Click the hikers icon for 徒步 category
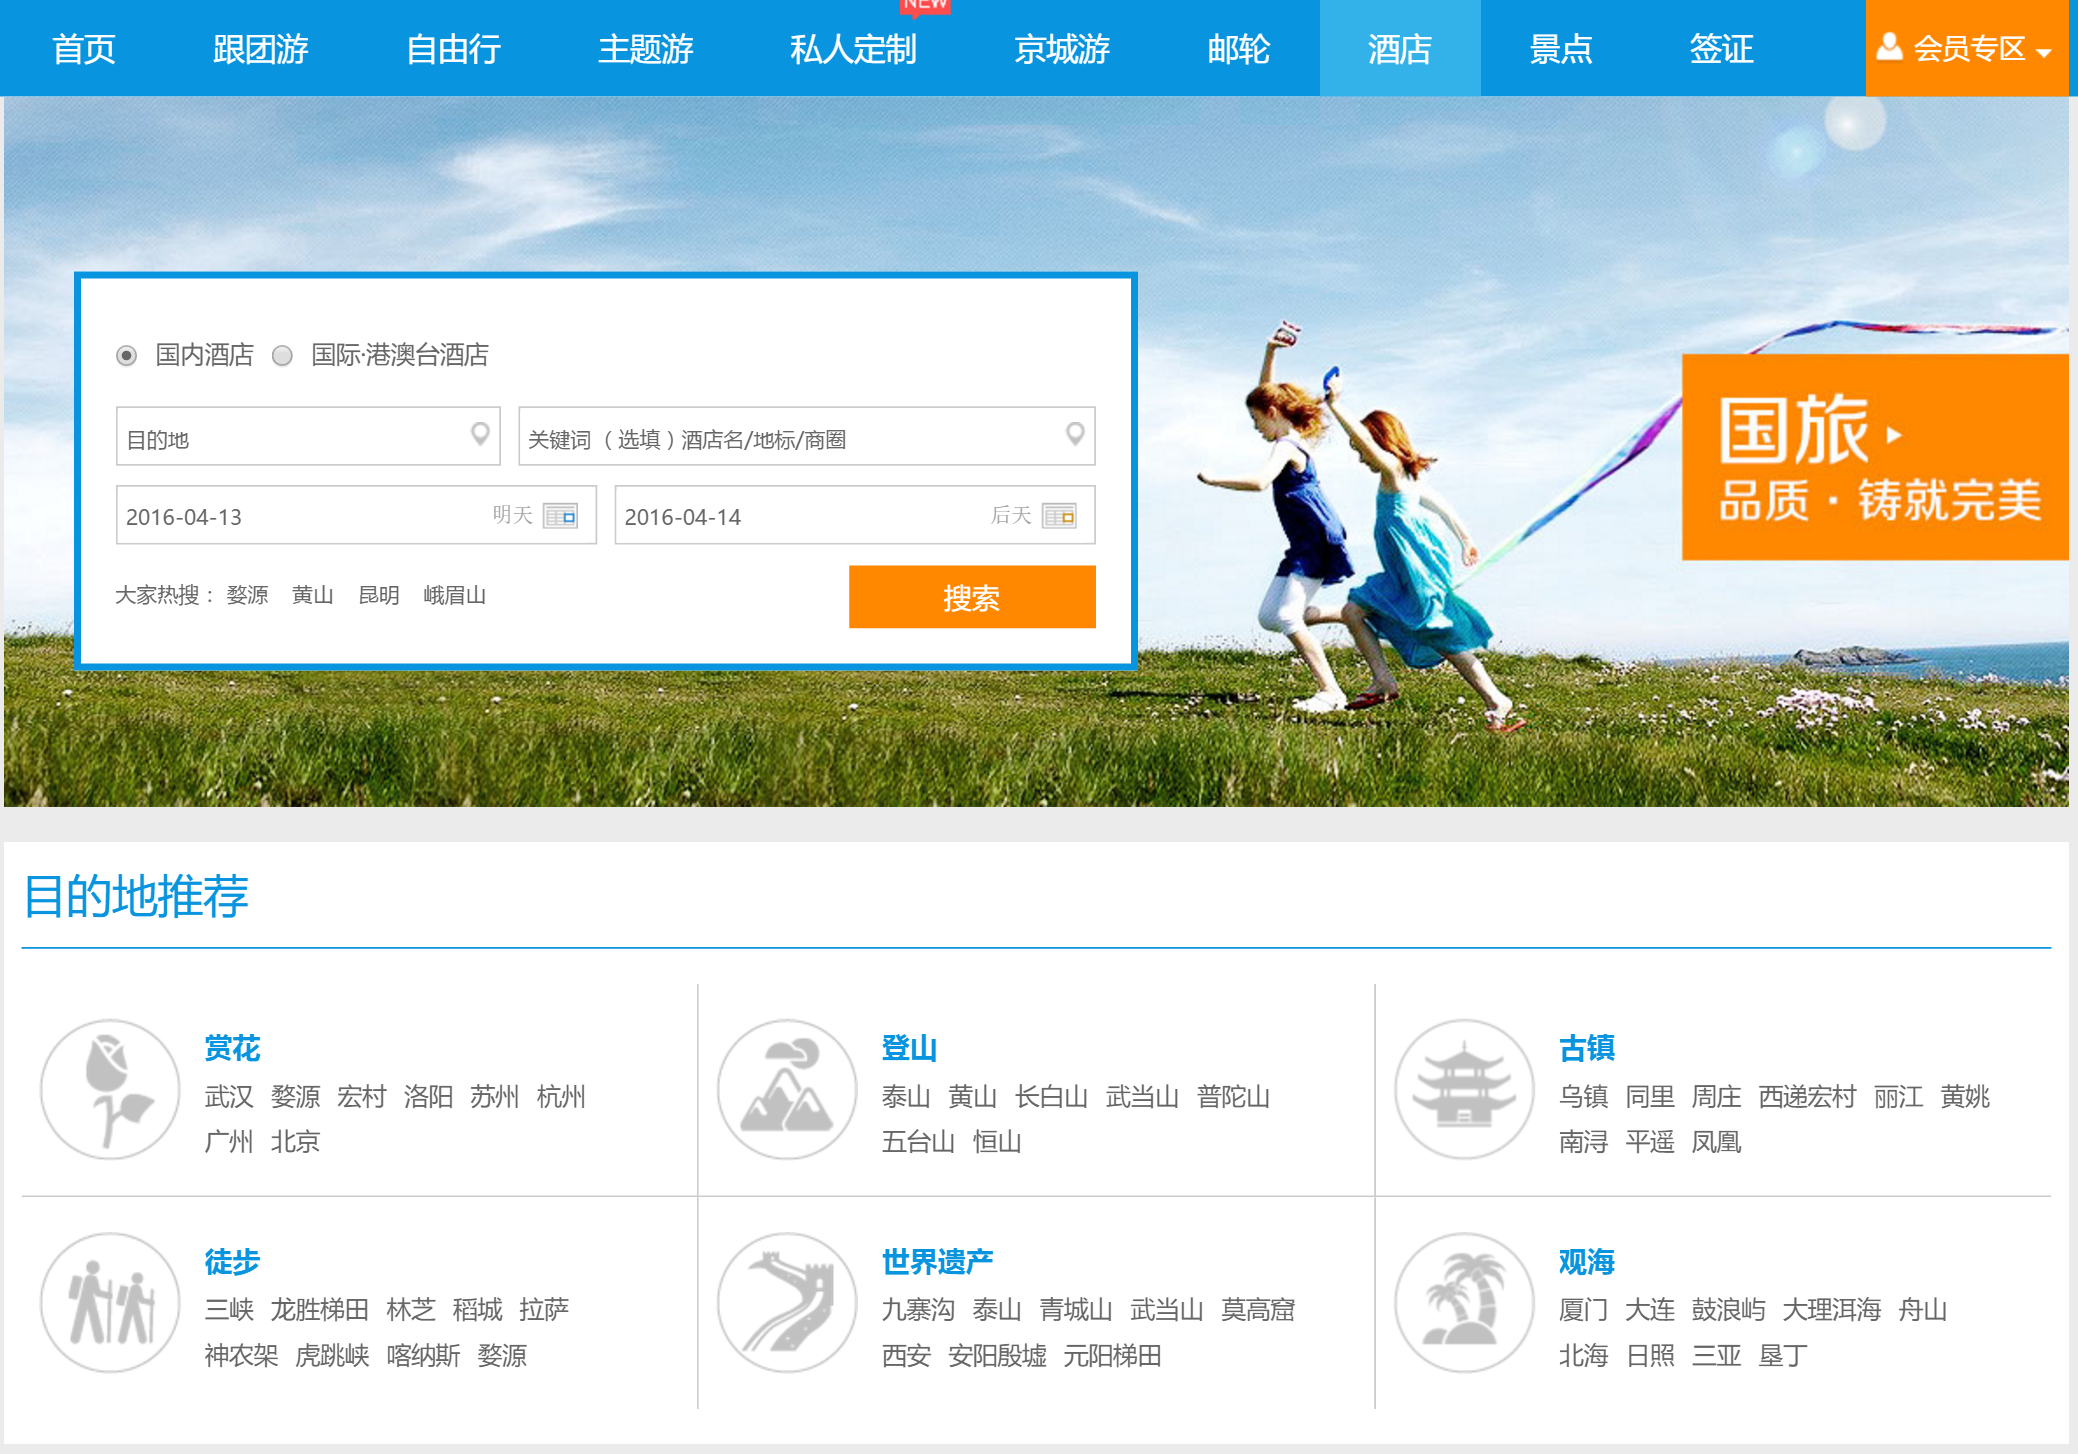This screenshot has width=2078, height=1454. point(110,1302)
